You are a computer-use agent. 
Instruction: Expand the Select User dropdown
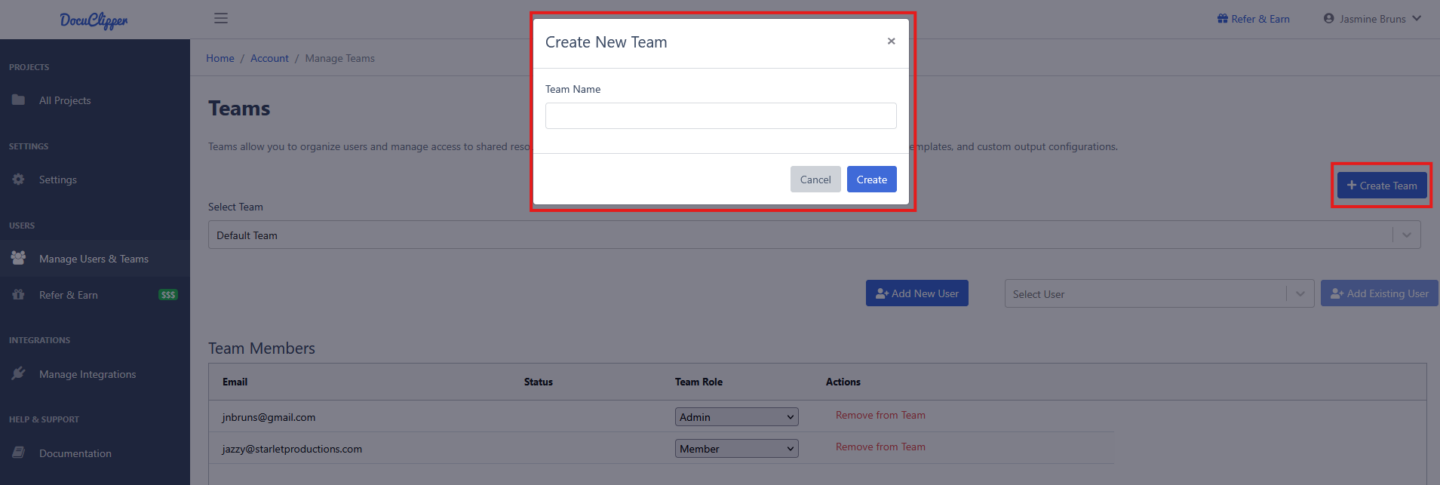click(x=1159, y=294)
